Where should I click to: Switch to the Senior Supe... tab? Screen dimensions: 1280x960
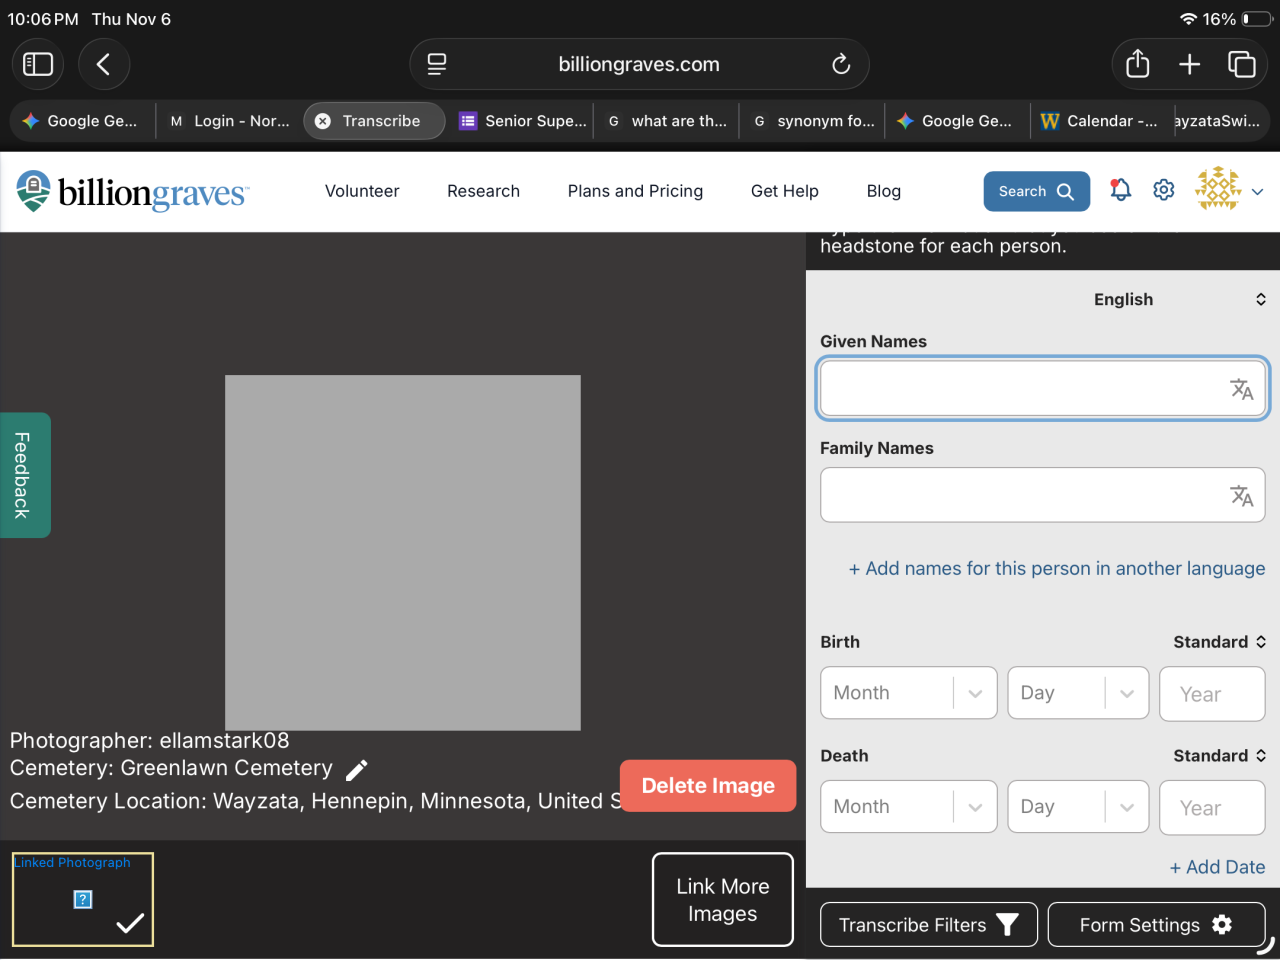point(522,121)
